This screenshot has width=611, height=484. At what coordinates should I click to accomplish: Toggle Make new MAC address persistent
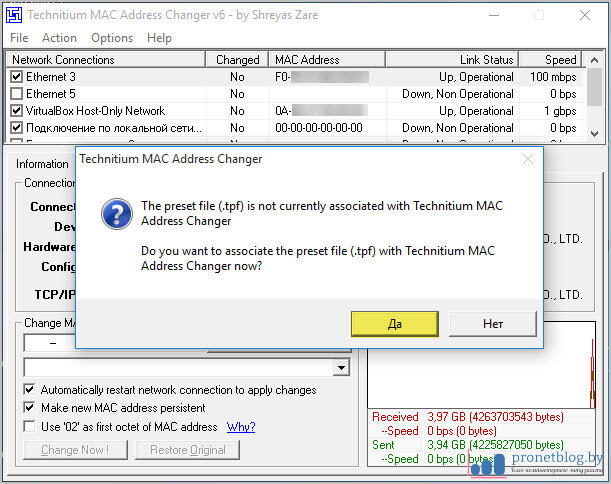(29, 408)
